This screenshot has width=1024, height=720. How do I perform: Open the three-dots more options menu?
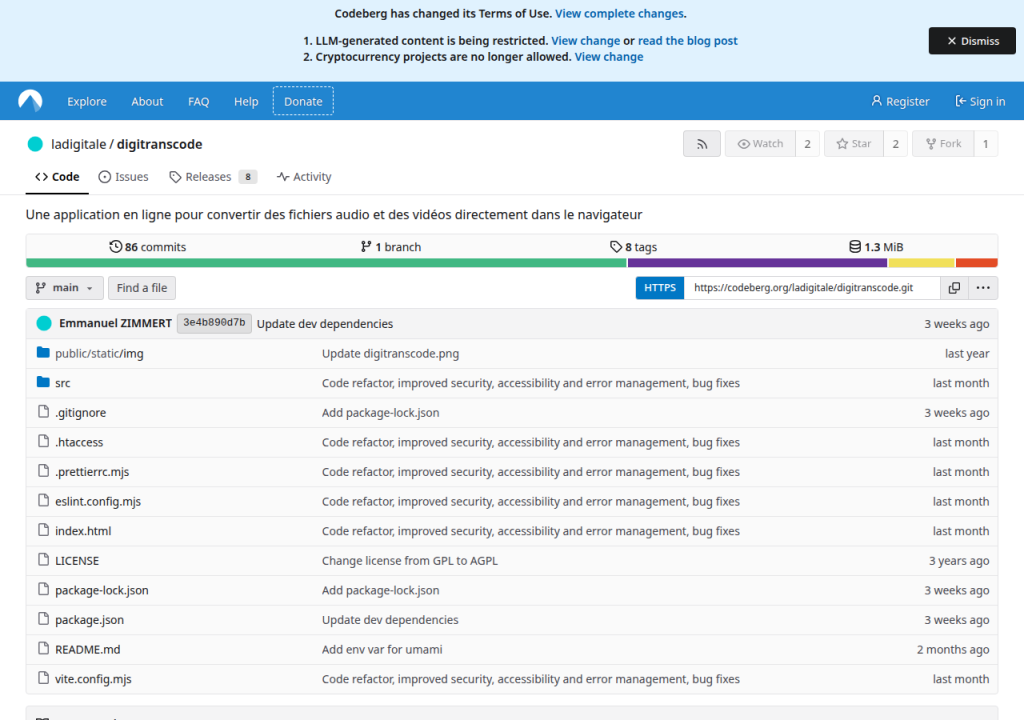983,287
